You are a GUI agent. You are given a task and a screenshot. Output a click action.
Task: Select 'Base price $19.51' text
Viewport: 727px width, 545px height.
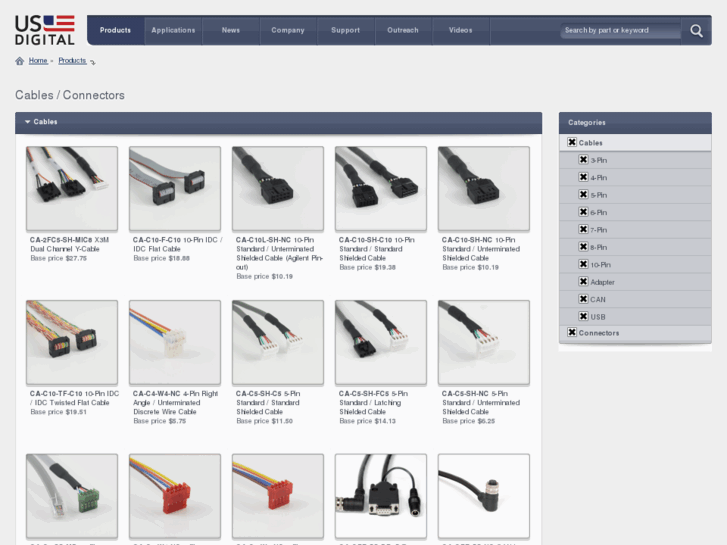[x=58, y=412]
